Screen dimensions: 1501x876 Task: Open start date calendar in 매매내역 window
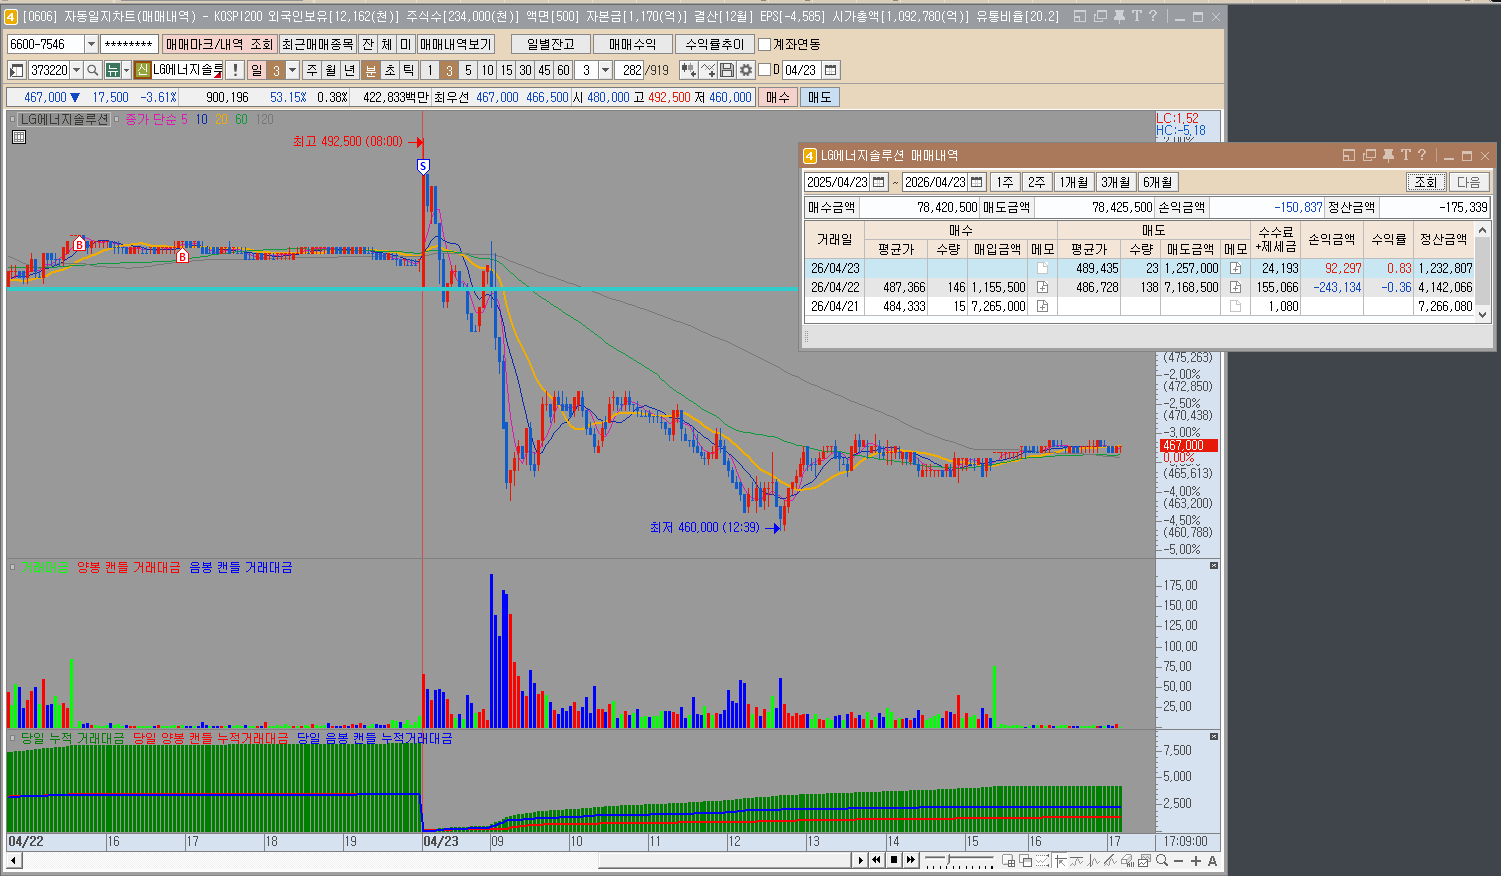(x=879, y=182)
